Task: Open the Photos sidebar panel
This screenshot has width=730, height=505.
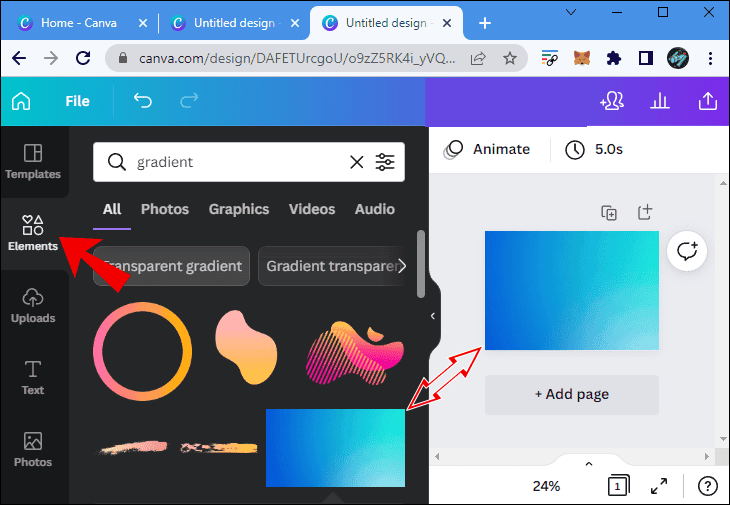Action: coord(33,449)
